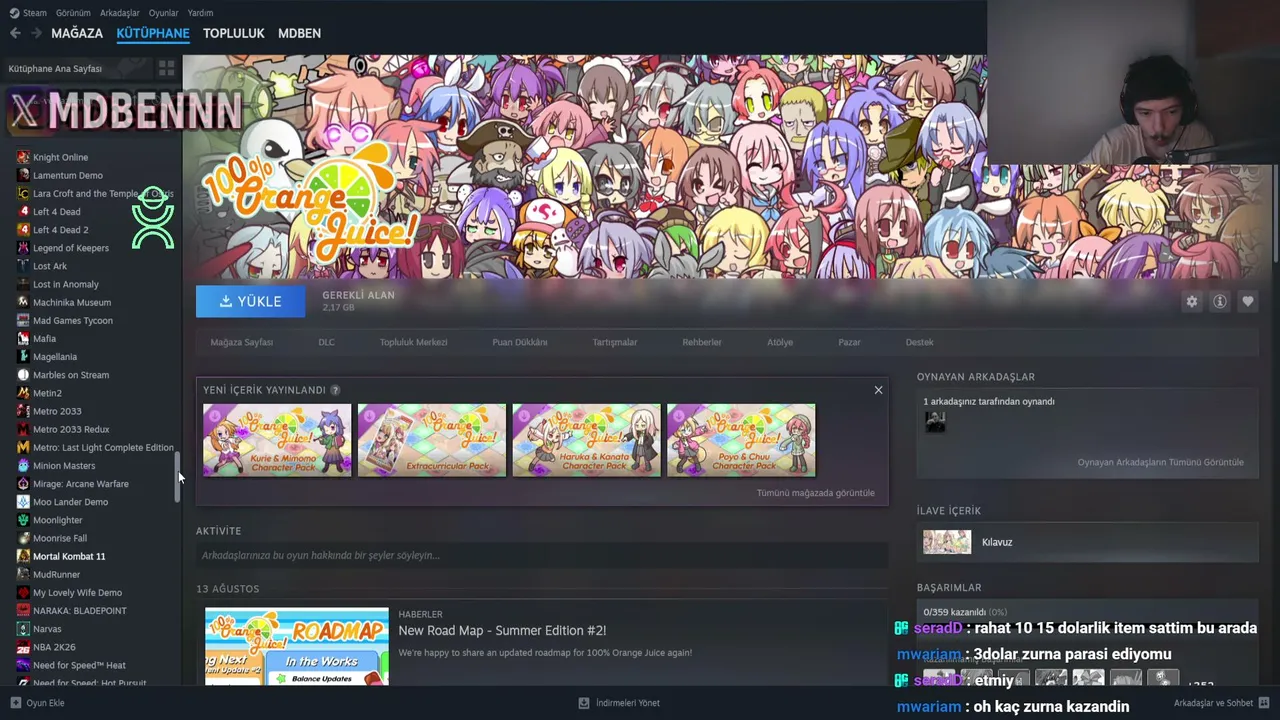The width and height of the screenshot is (1280, 720).
Task: Click the Mortal Kombat 11 icon
Action: tap(23, 556)
